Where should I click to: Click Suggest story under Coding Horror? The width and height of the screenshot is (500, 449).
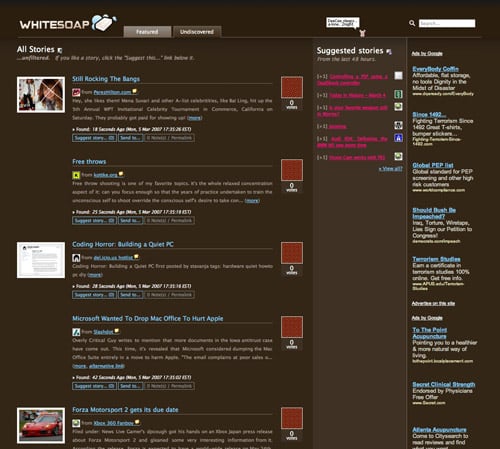click(94, 295)
